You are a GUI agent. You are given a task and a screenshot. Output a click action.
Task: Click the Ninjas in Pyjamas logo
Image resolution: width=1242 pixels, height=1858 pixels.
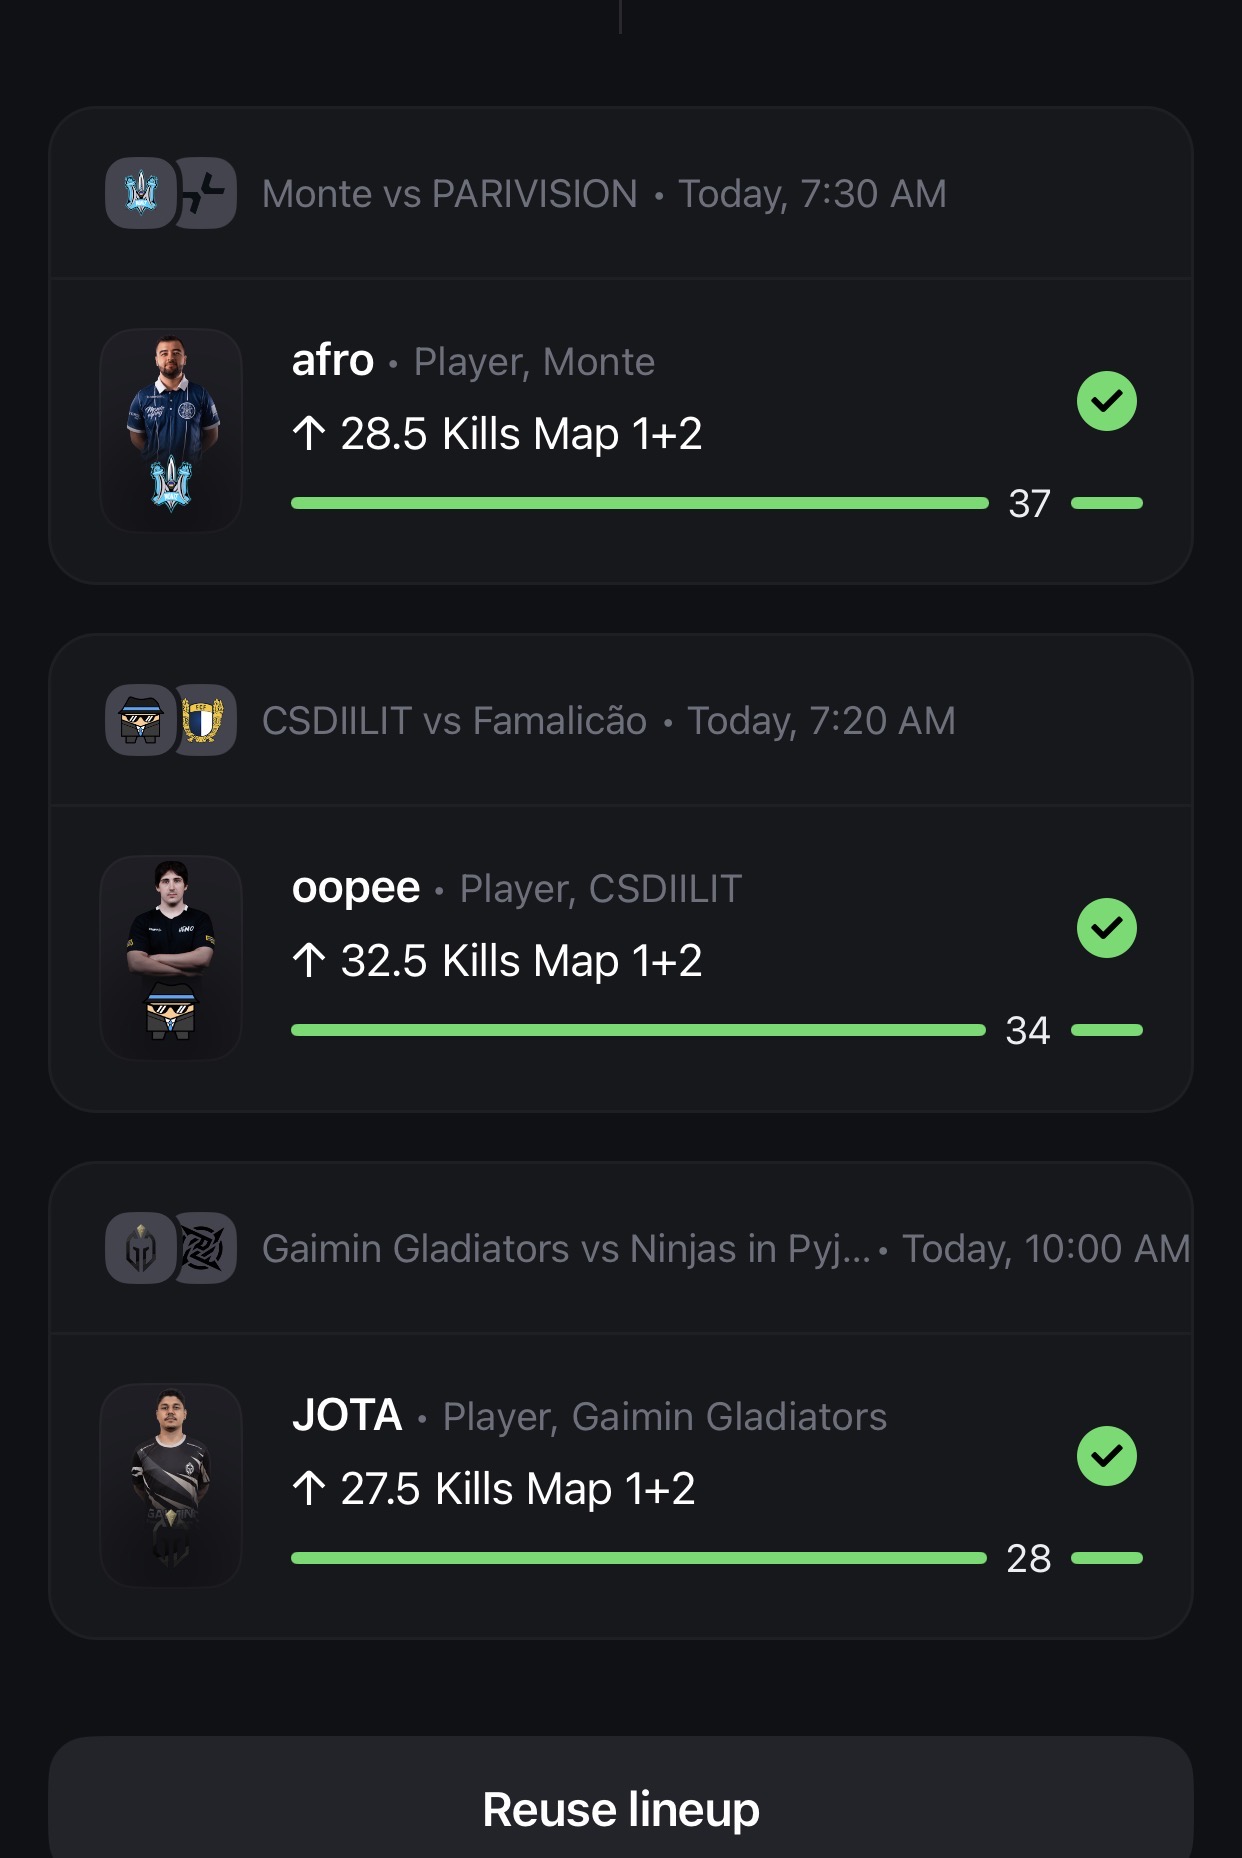pos(204,1248)
